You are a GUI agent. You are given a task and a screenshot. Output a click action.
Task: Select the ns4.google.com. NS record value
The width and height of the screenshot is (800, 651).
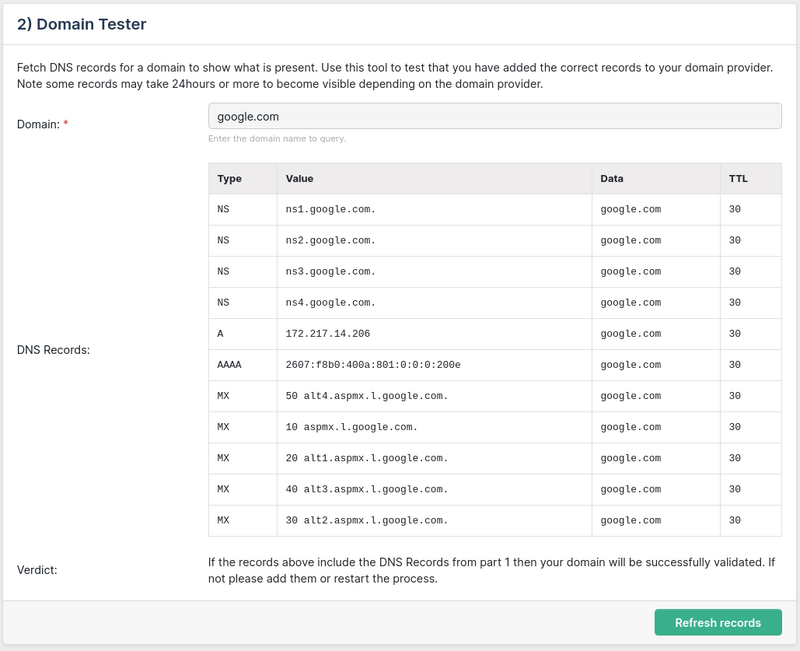330,303
